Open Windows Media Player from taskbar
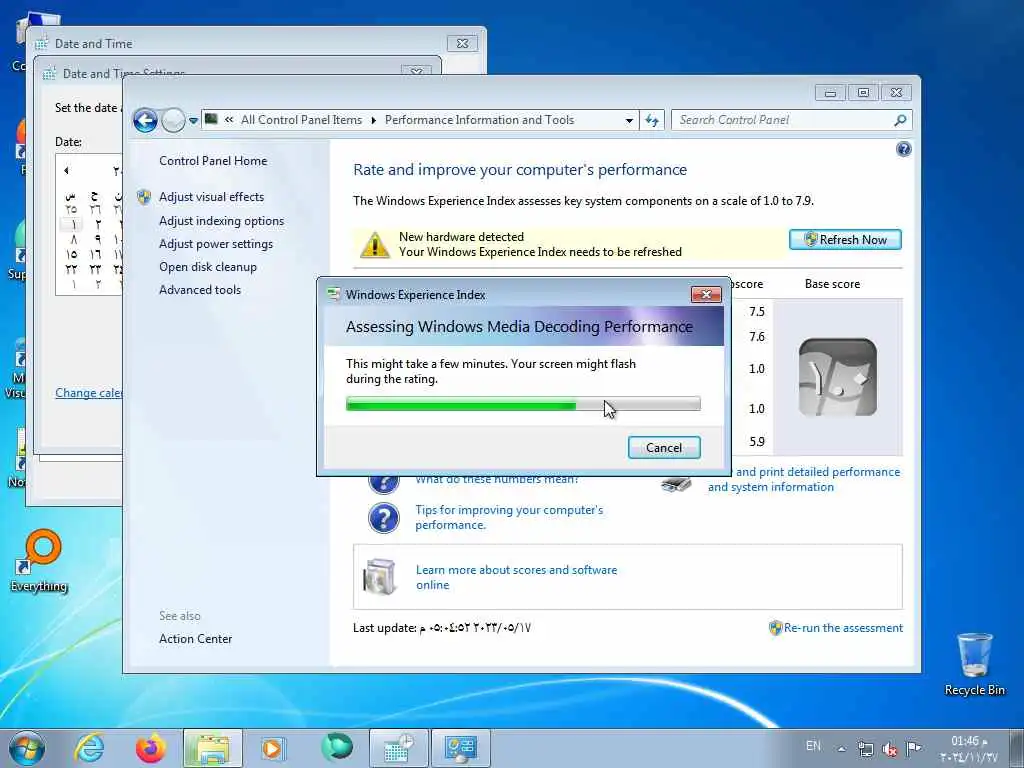 pos(272,748)
